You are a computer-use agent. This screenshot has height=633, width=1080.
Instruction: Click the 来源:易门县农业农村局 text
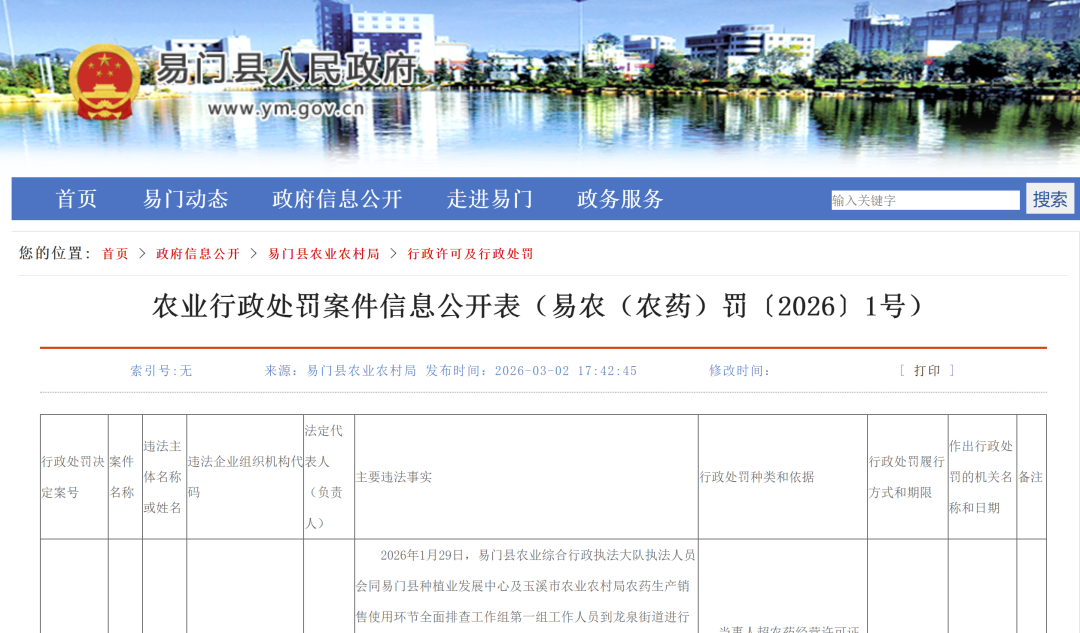pos(340,371)
